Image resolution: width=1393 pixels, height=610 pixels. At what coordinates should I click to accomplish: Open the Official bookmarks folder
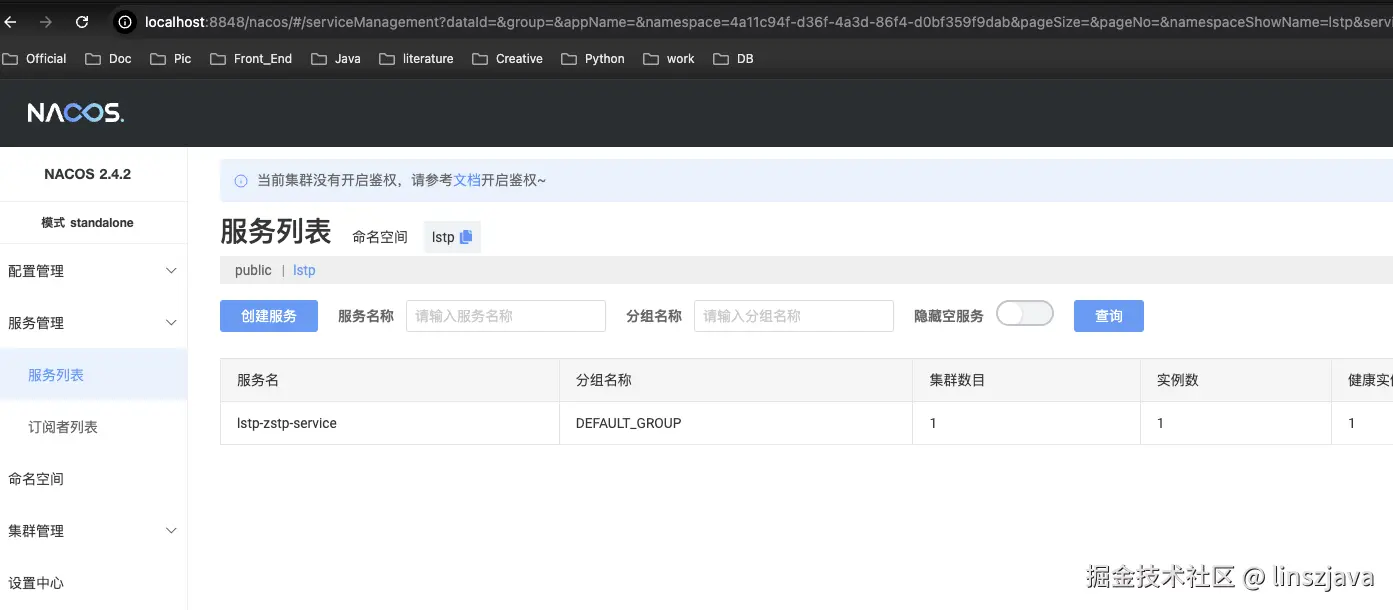click(x=35, y=59)
